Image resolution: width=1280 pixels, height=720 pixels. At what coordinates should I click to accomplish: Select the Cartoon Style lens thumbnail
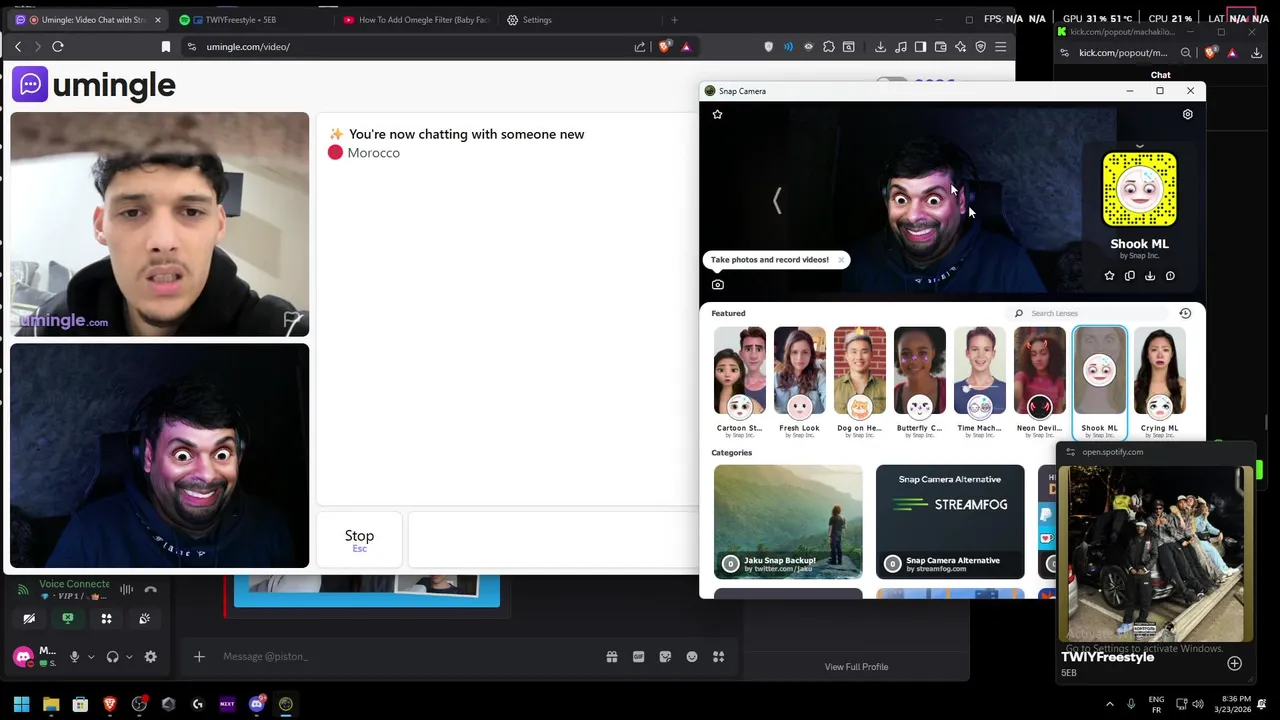pos(740,371)
